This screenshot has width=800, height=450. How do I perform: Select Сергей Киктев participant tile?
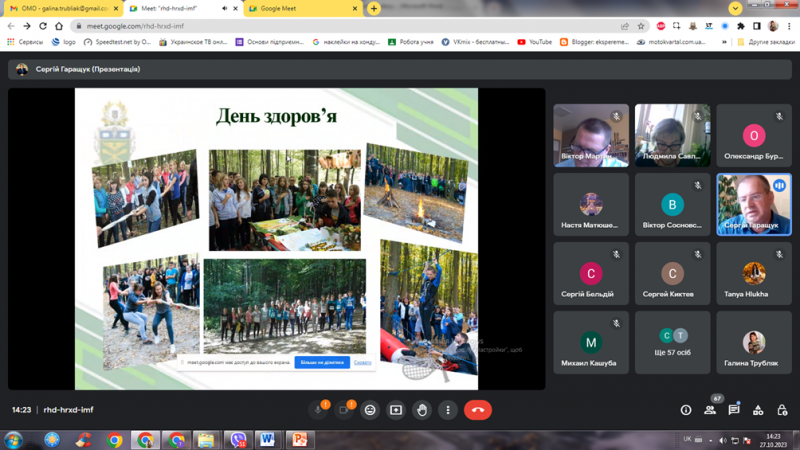[x=672, y=273]
